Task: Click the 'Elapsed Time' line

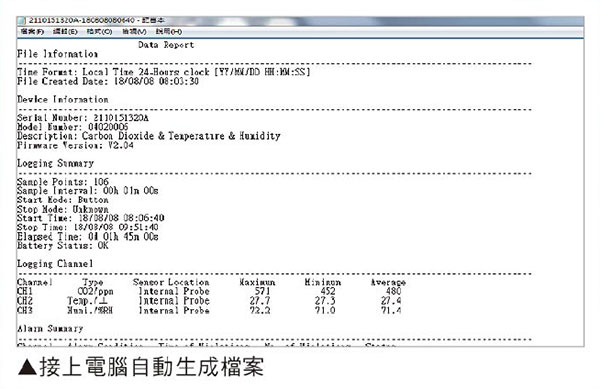Action: pos(88,236)
